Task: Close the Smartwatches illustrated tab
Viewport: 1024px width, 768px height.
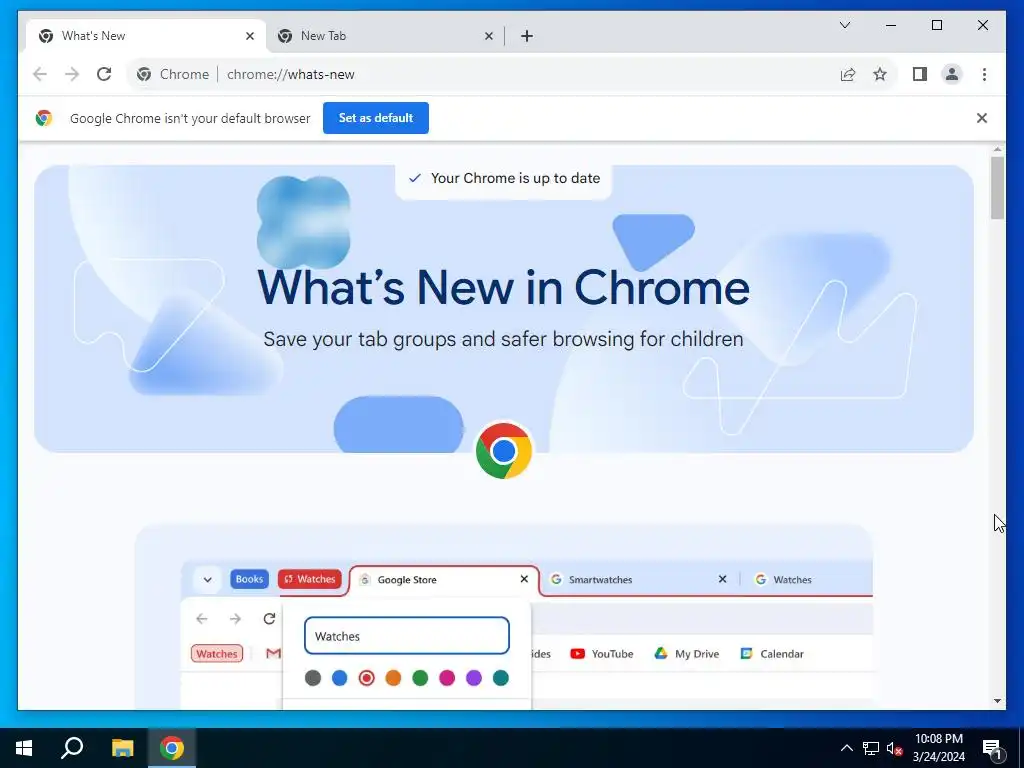Action: coord(722,579)
